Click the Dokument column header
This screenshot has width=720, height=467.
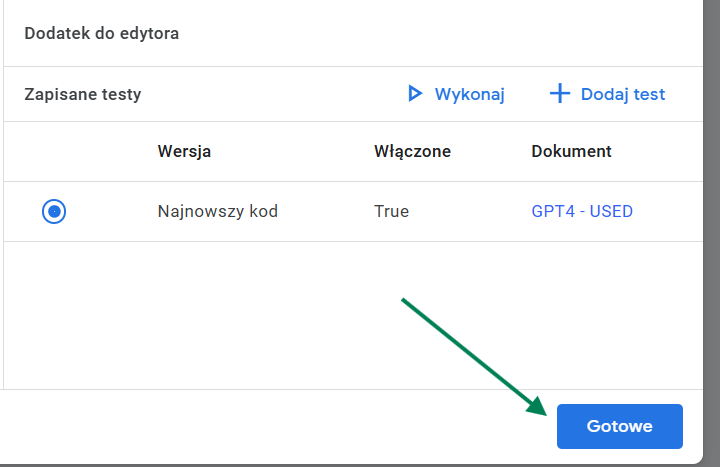pos(571,151)
